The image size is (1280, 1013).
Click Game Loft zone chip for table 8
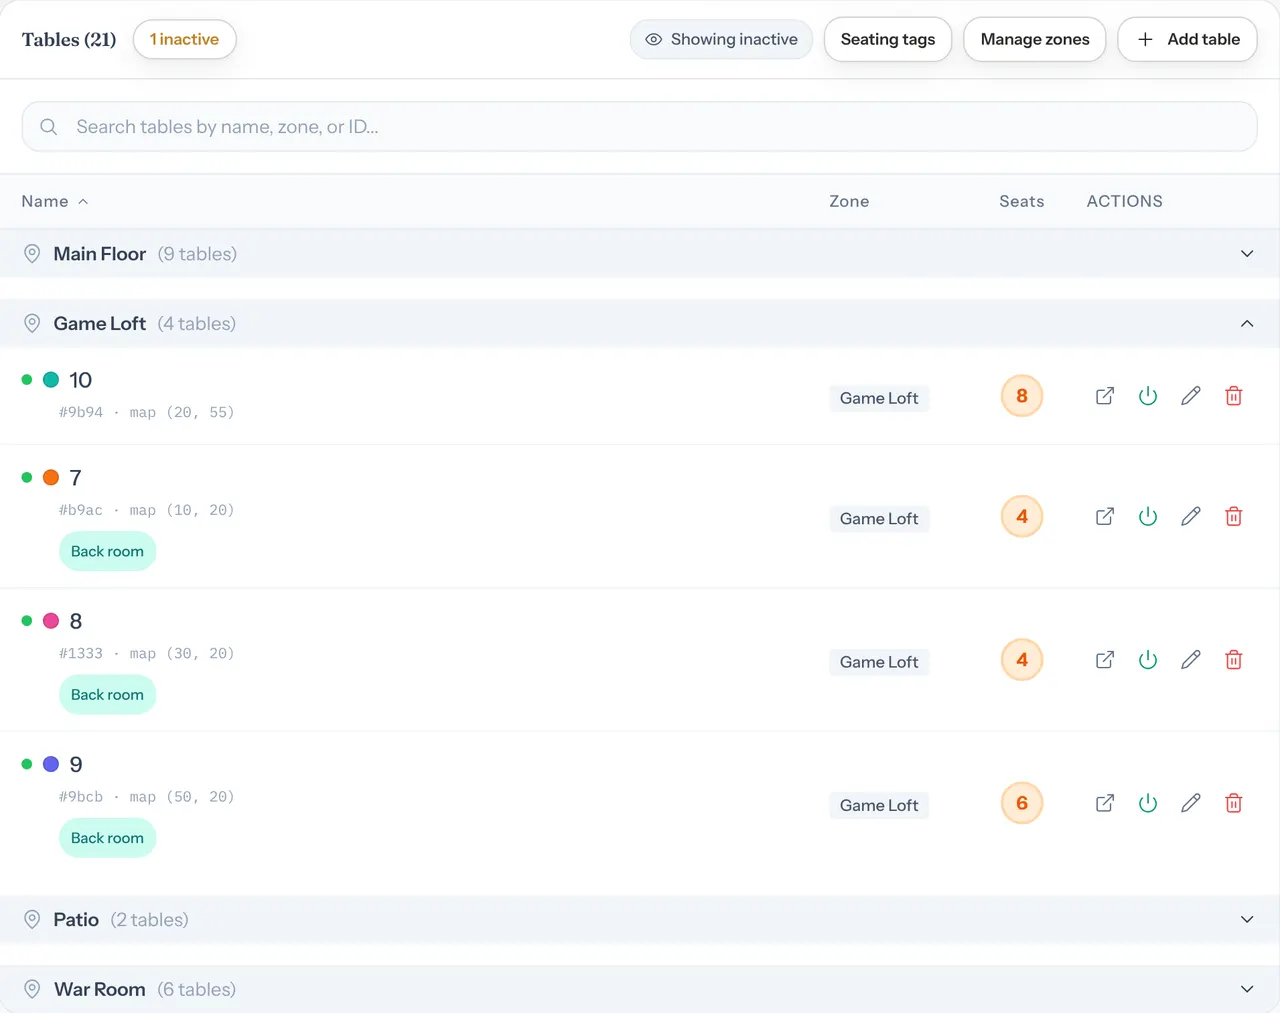879,662
